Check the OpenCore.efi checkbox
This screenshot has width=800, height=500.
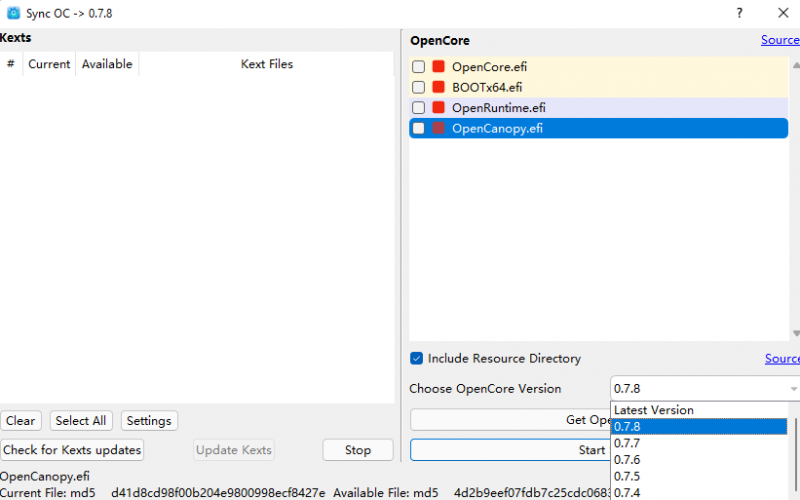click(418, 66)
